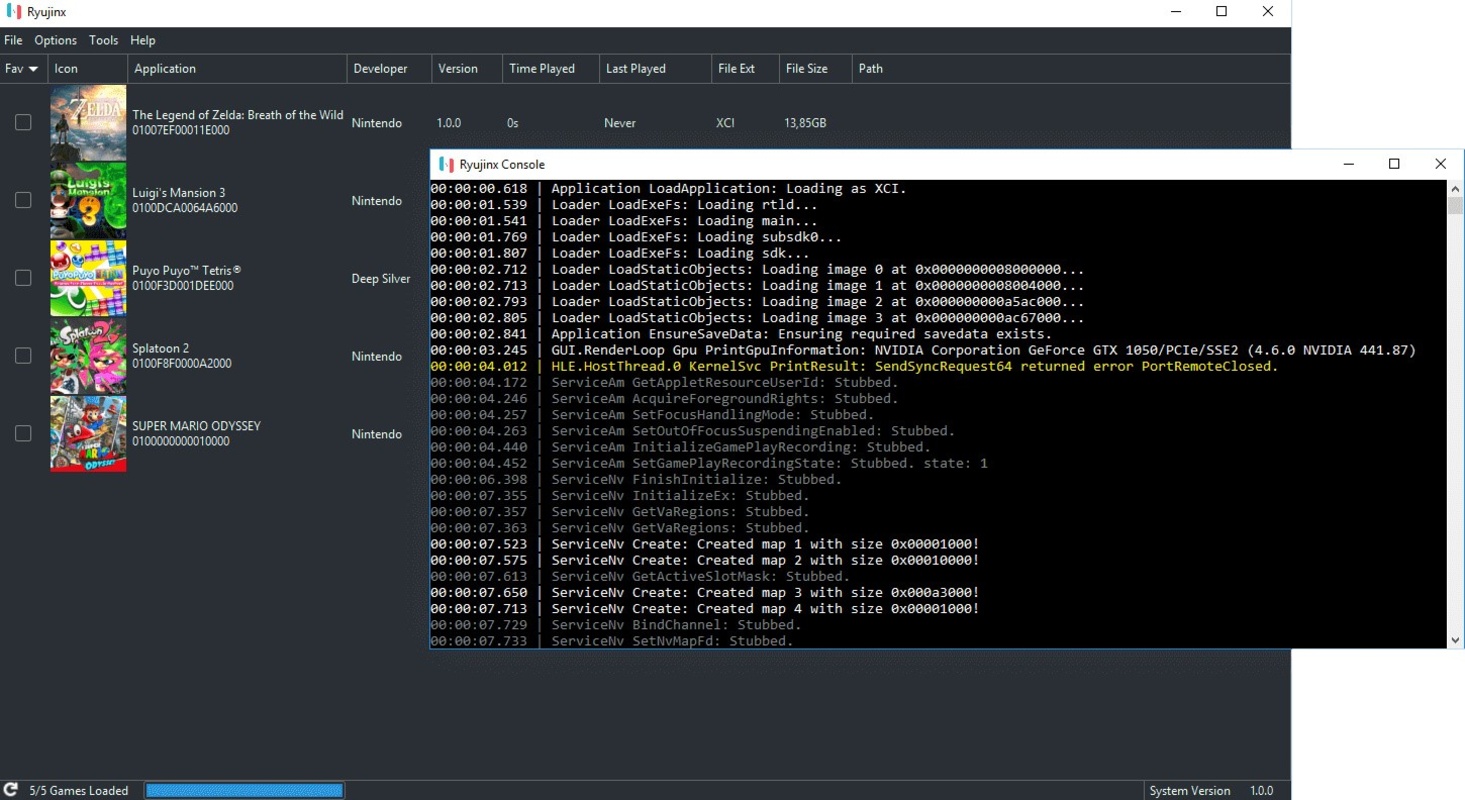The height and width of the screenshot is (800, 1465).
Task: Sort games by Last Played column
Action: tap(654, 69)
